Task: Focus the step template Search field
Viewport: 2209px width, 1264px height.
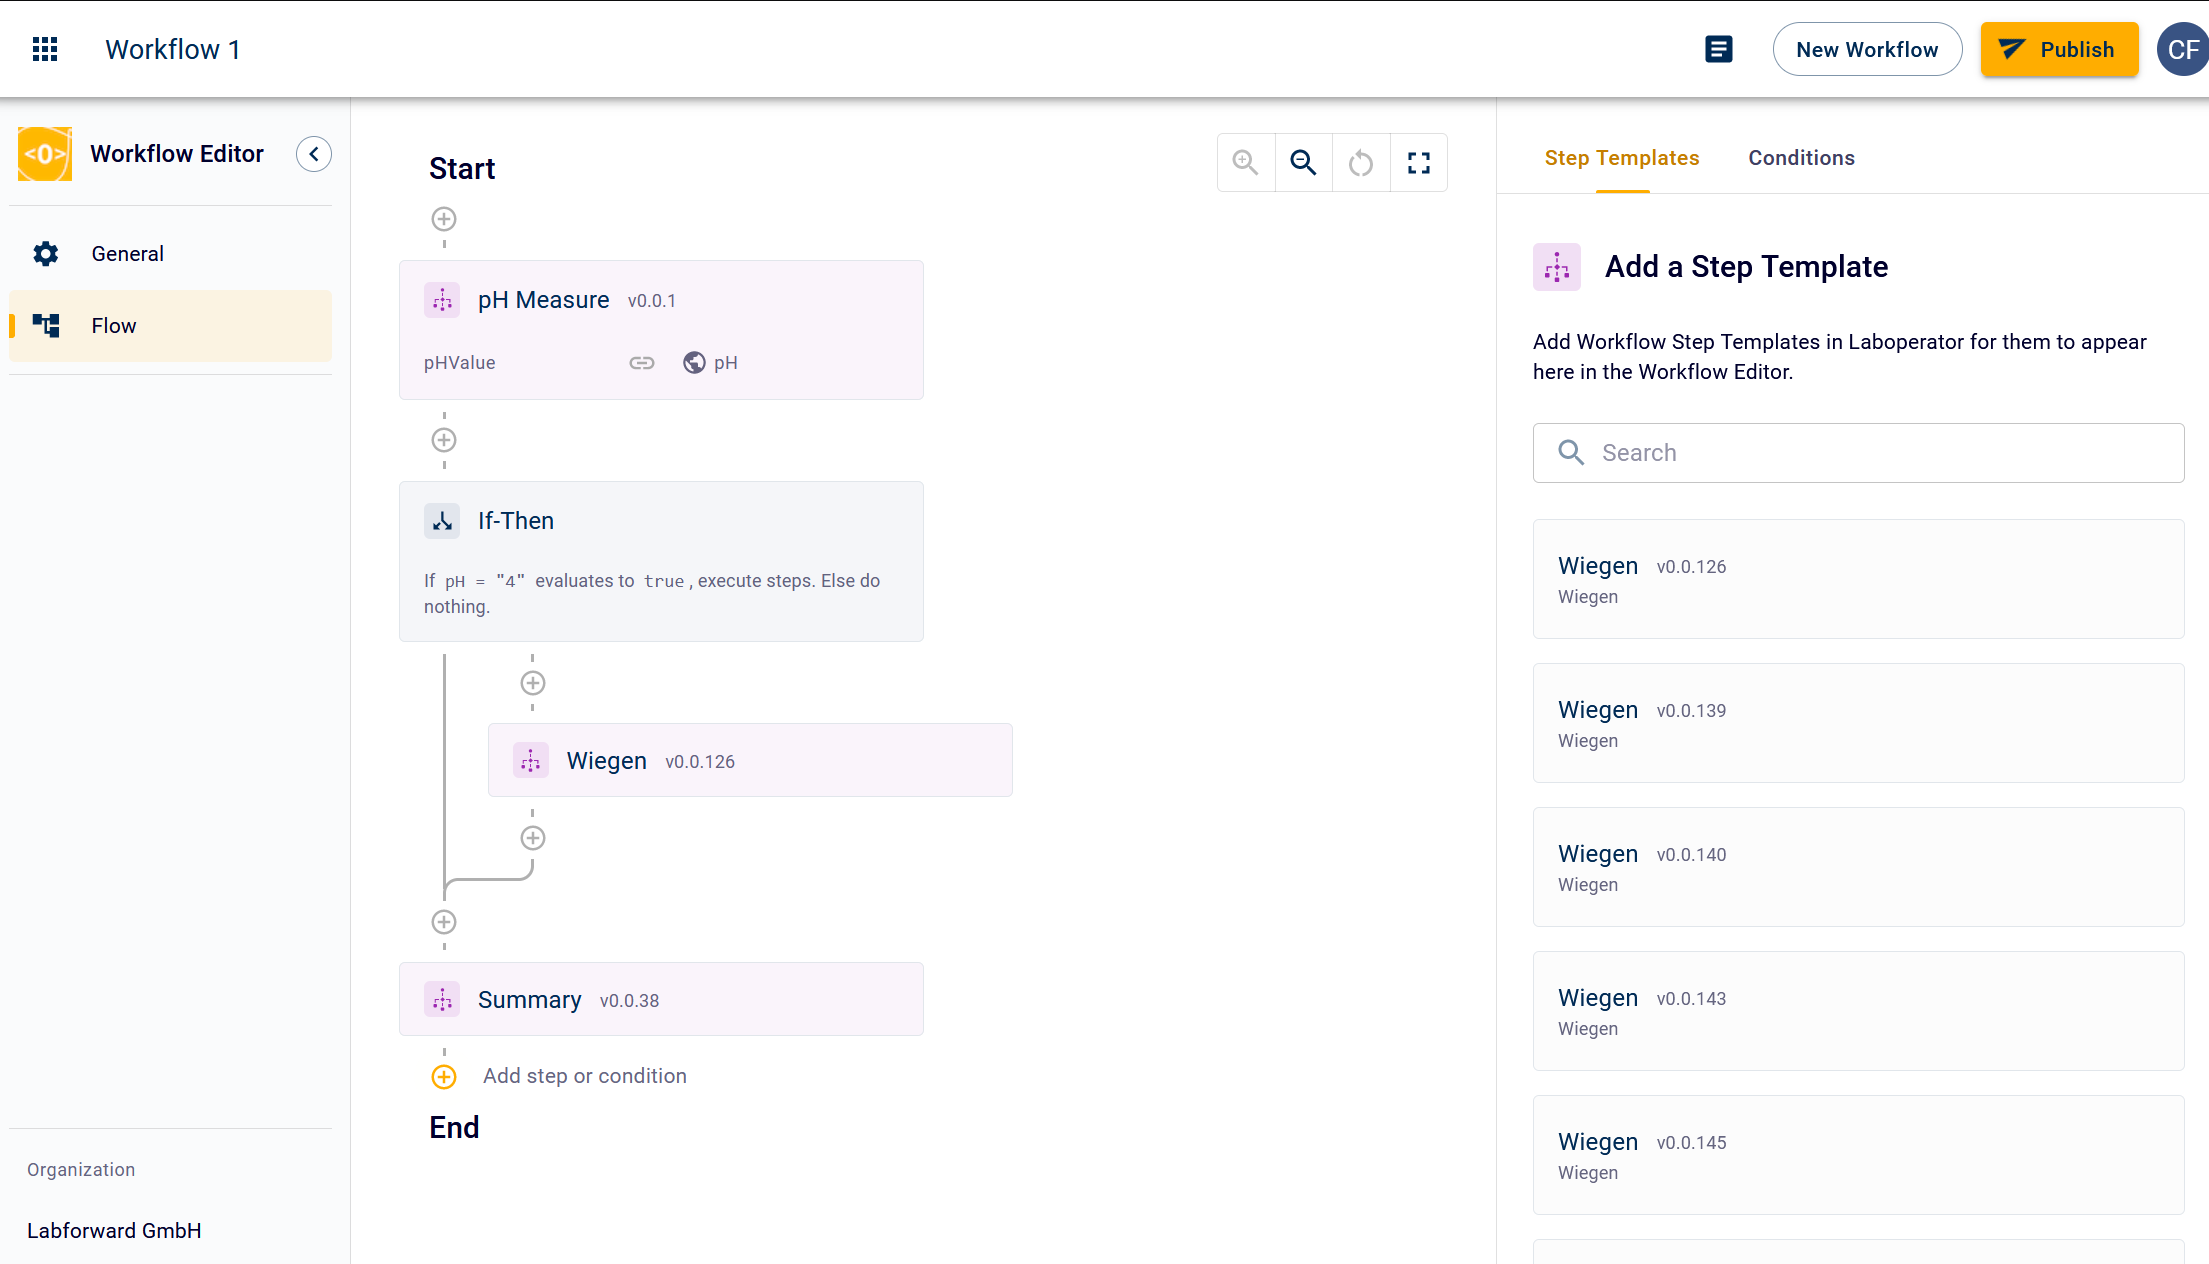Action: pyautogui.click(x=1858, y=453)
